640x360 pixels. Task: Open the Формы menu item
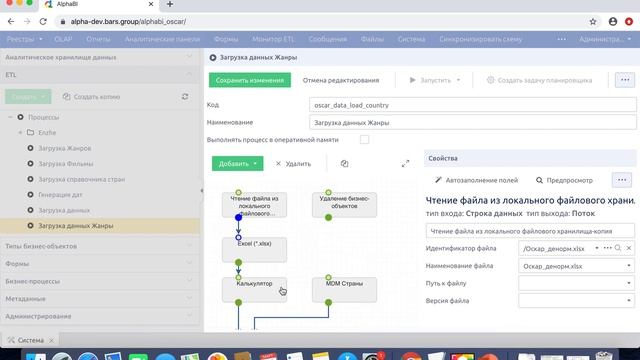pyautogui.click(x=226, y=39)
